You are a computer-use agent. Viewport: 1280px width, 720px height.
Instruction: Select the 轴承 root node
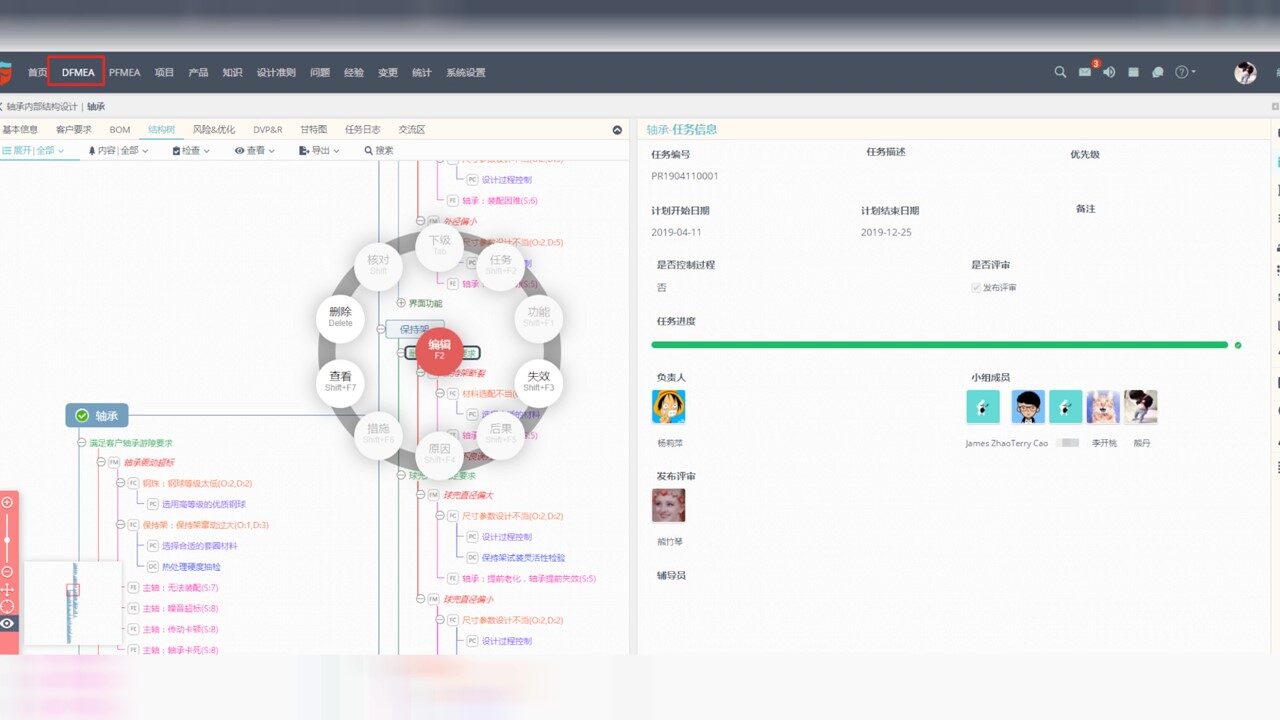(97, 415)
